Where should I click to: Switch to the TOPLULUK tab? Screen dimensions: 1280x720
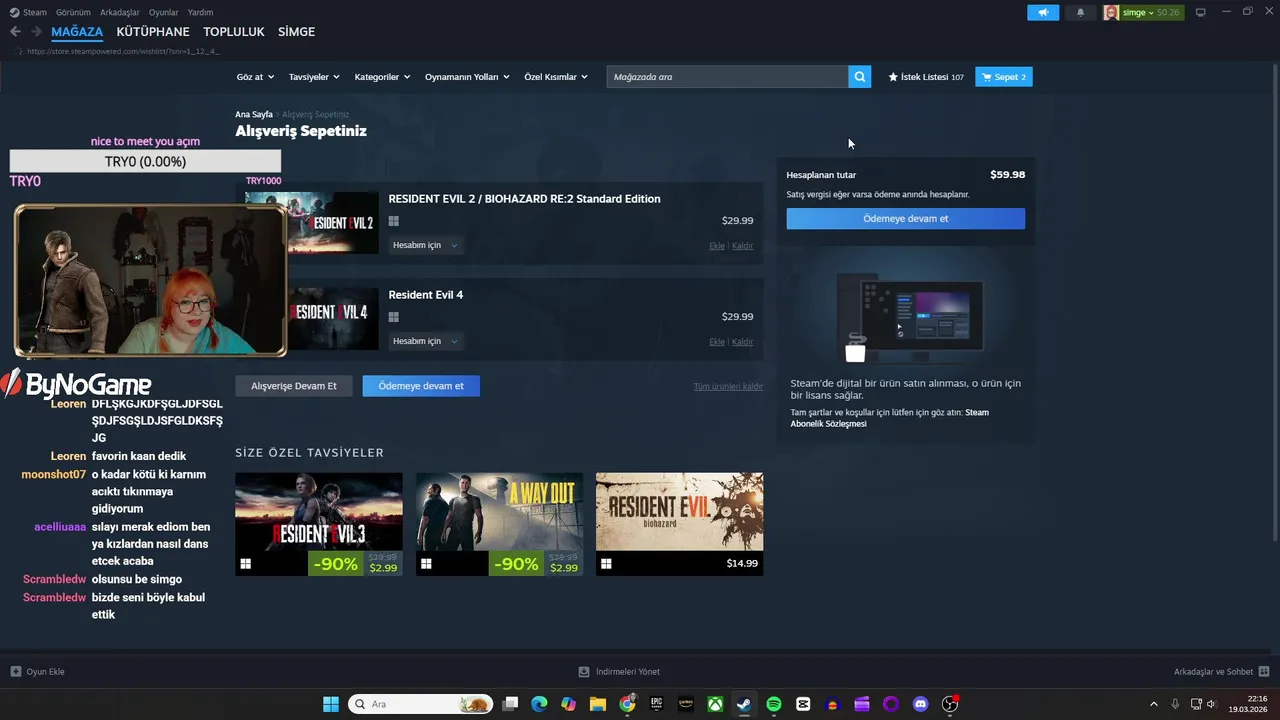tap(234, 32)
